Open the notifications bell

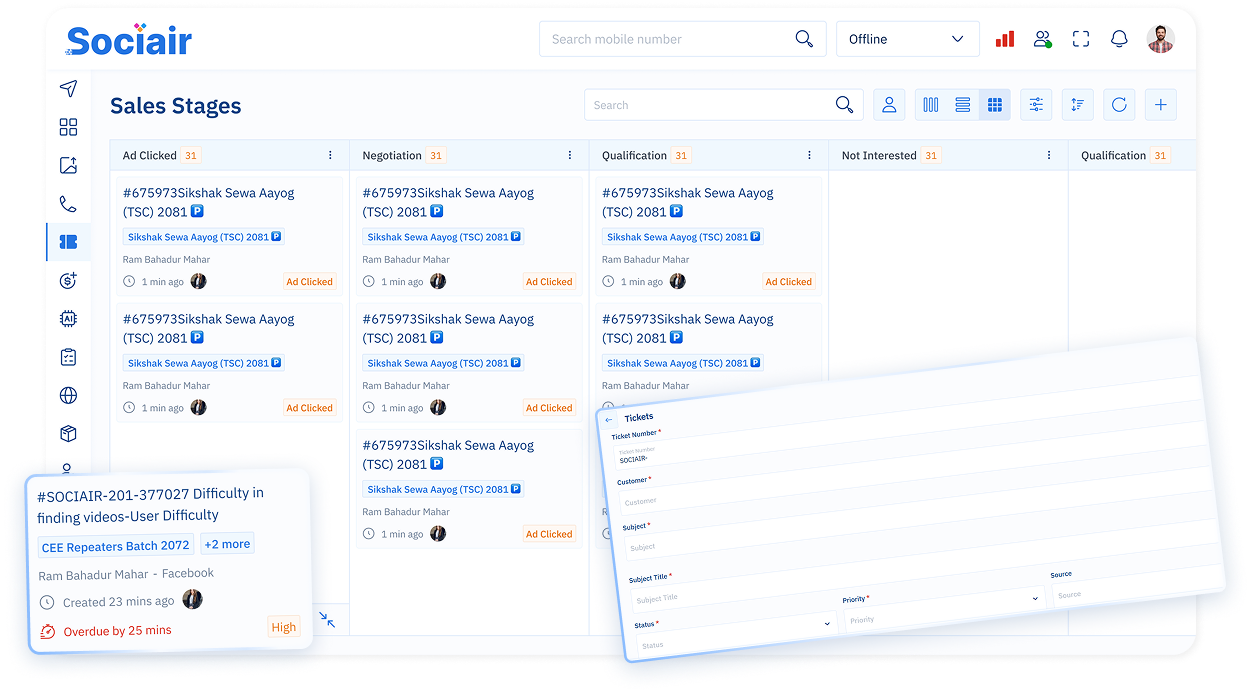coord(1119,39)
